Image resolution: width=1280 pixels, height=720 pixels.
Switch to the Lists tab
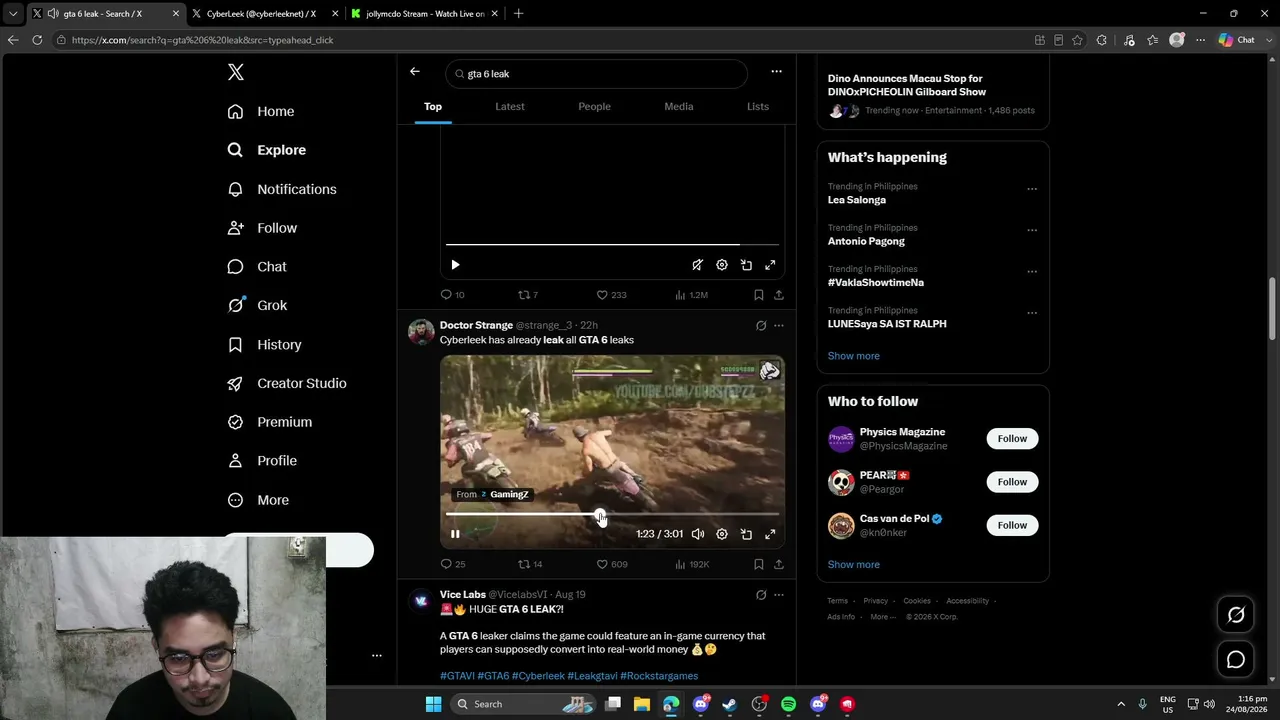[x=758, y=106]
